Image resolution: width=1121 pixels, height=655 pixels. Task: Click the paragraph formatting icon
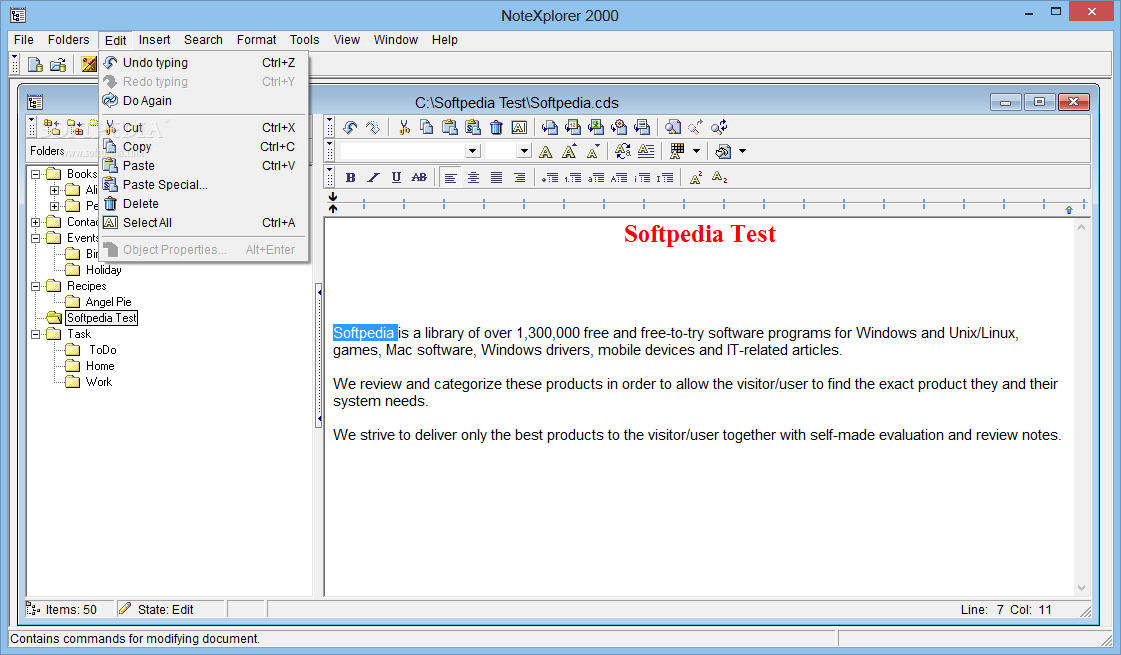pyautogui.click(x=646, y=152)
